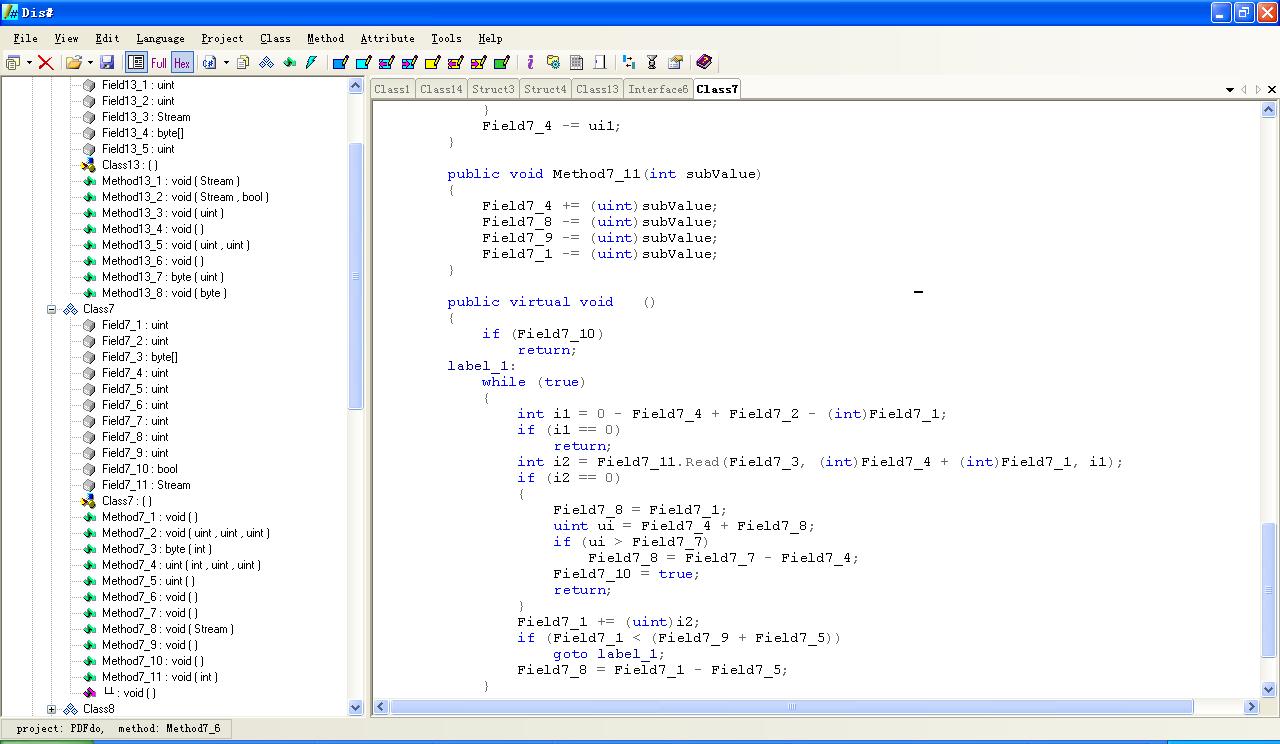Close the active code tab
This screenshot has height=744, width=1280.
point(1271,90)
